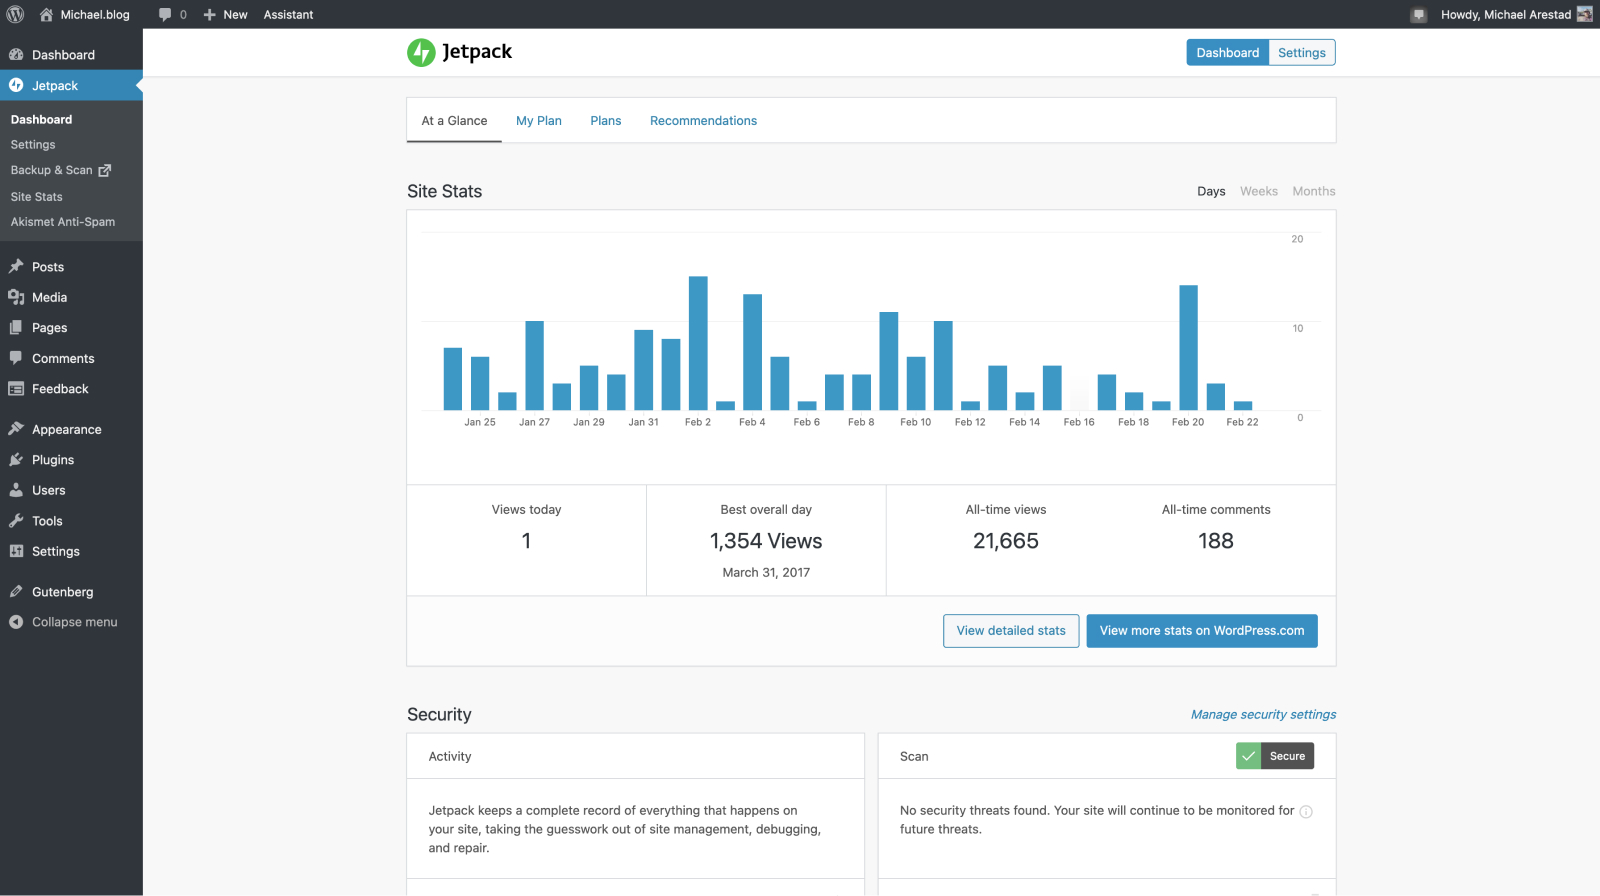Click the plus New icon

click(x=209, y=15)
